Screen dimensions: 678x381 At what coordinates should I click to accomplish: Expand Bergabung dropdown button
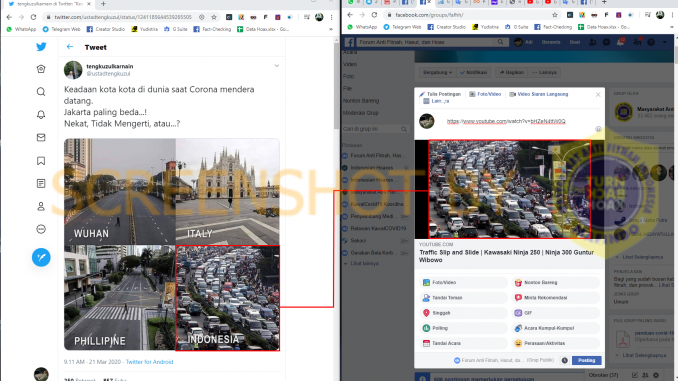(437, 73)
